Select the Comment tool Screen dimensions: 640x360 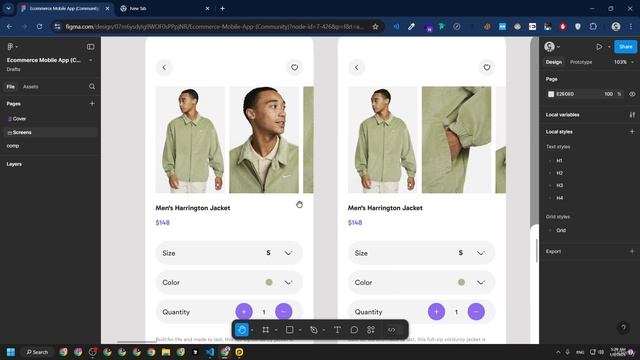354,329
